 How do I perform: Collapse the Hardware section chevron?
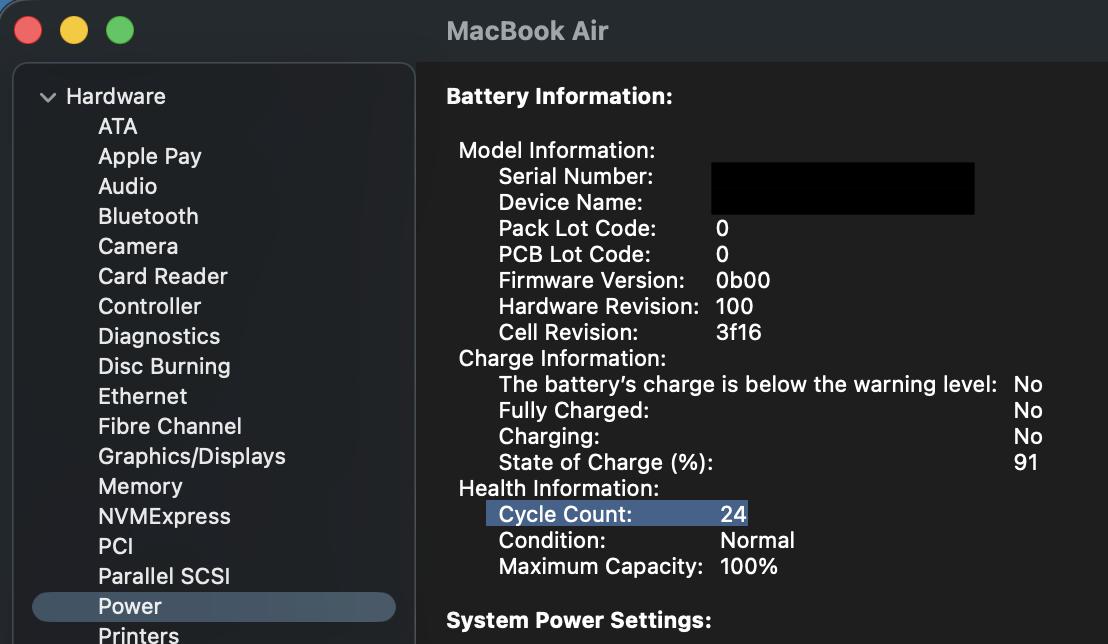coord(47,97)
